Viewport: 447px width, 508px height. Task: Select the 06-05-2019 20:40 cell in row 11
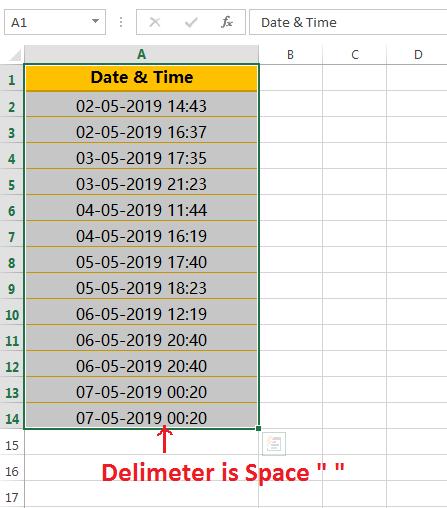(x=141, y=338)
